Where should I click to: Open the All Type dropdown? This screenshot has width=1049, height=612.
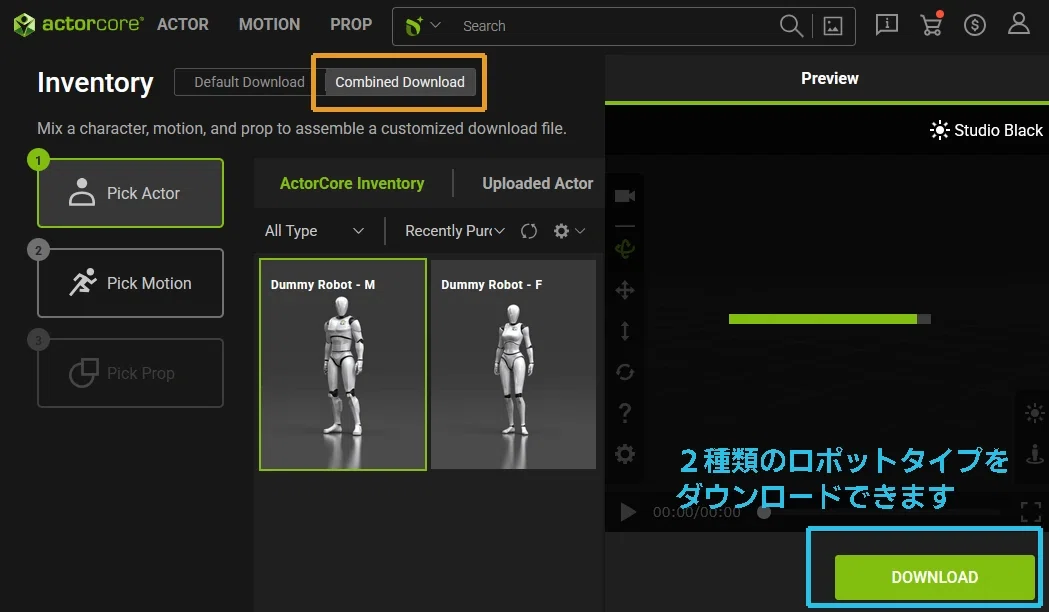pyautogui.click(x=314, y=231)
